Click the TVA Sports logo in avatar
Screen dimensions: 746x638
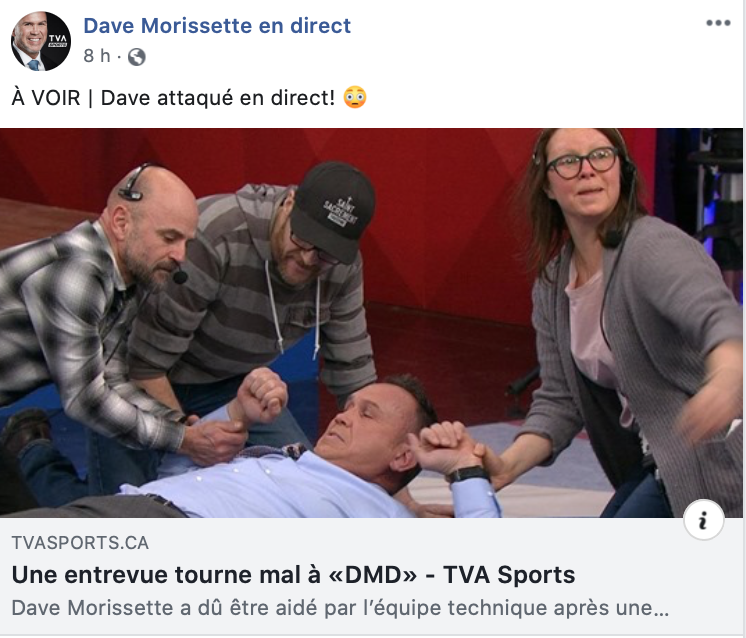tap(57, 40)
